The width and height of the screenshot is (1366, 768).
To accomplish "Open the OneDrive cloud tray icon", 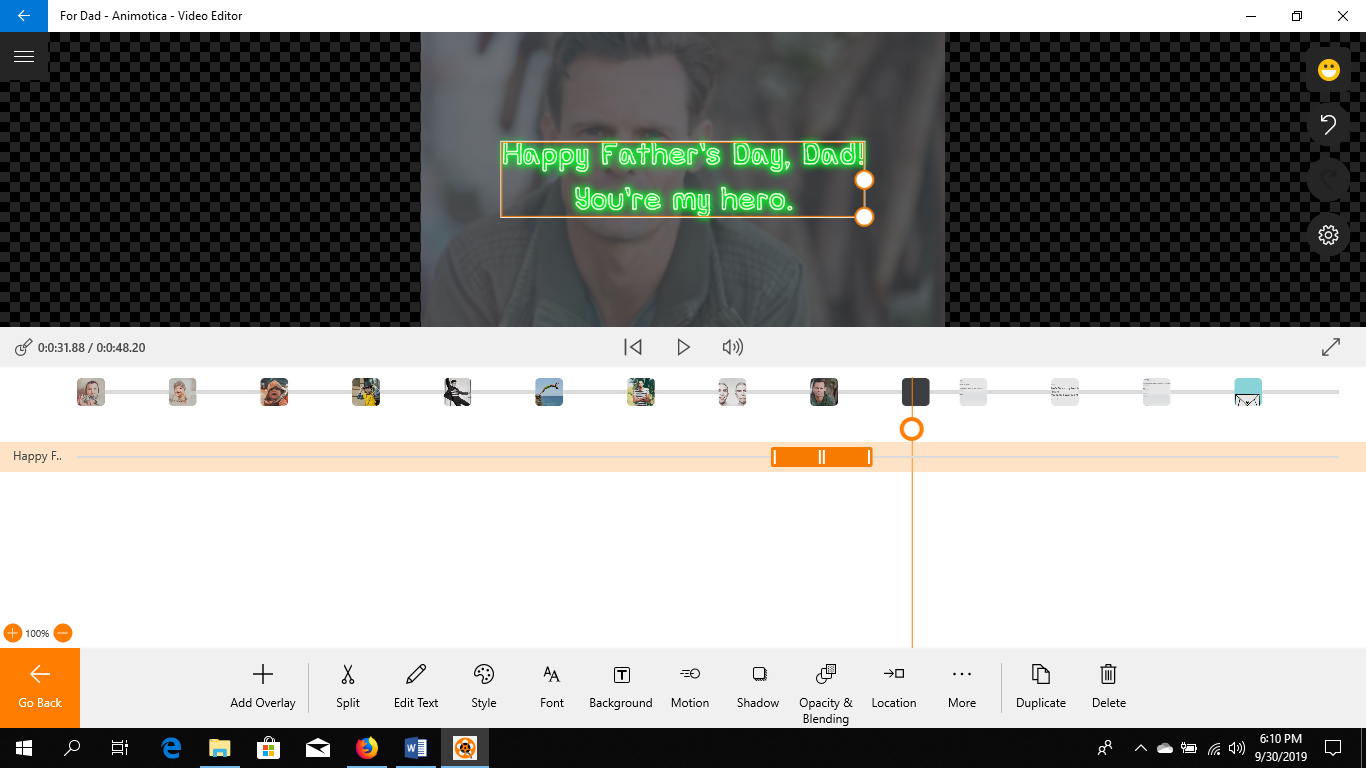I will pyautogui.click(x=1165, y=748).
